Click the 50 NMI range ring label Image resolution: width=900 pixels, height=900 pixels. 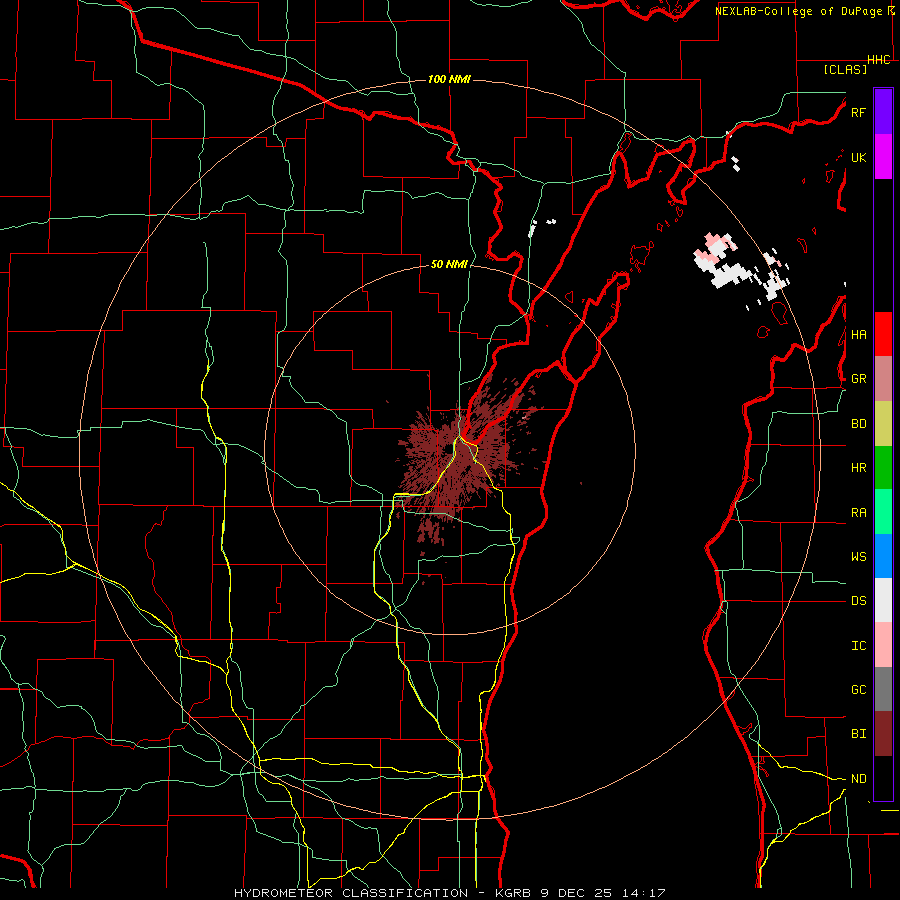pos(449,264)
